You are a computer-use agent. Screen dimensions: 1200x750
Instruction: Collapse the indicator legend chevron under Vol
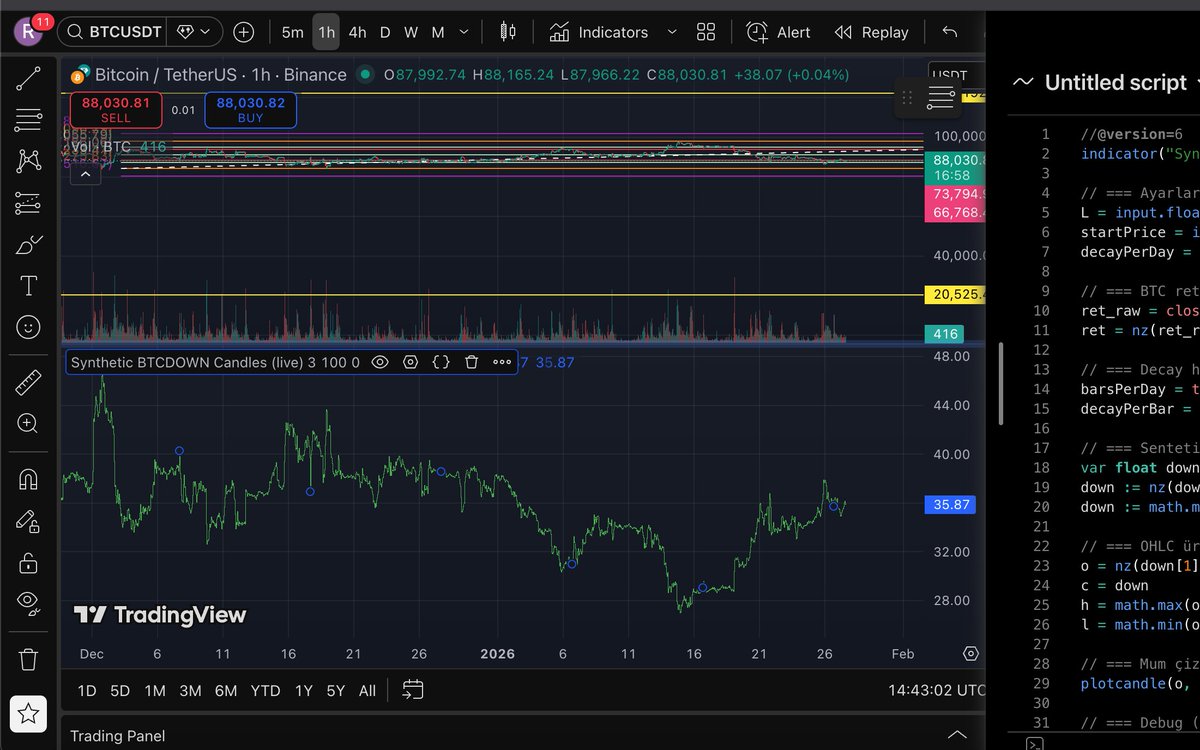click(85, 174)
